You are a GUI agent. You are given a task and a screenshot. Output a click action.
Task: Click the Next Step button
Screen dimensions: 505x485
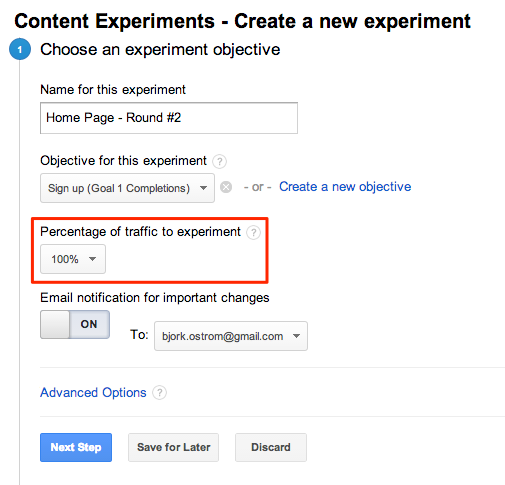pos(76,447)
